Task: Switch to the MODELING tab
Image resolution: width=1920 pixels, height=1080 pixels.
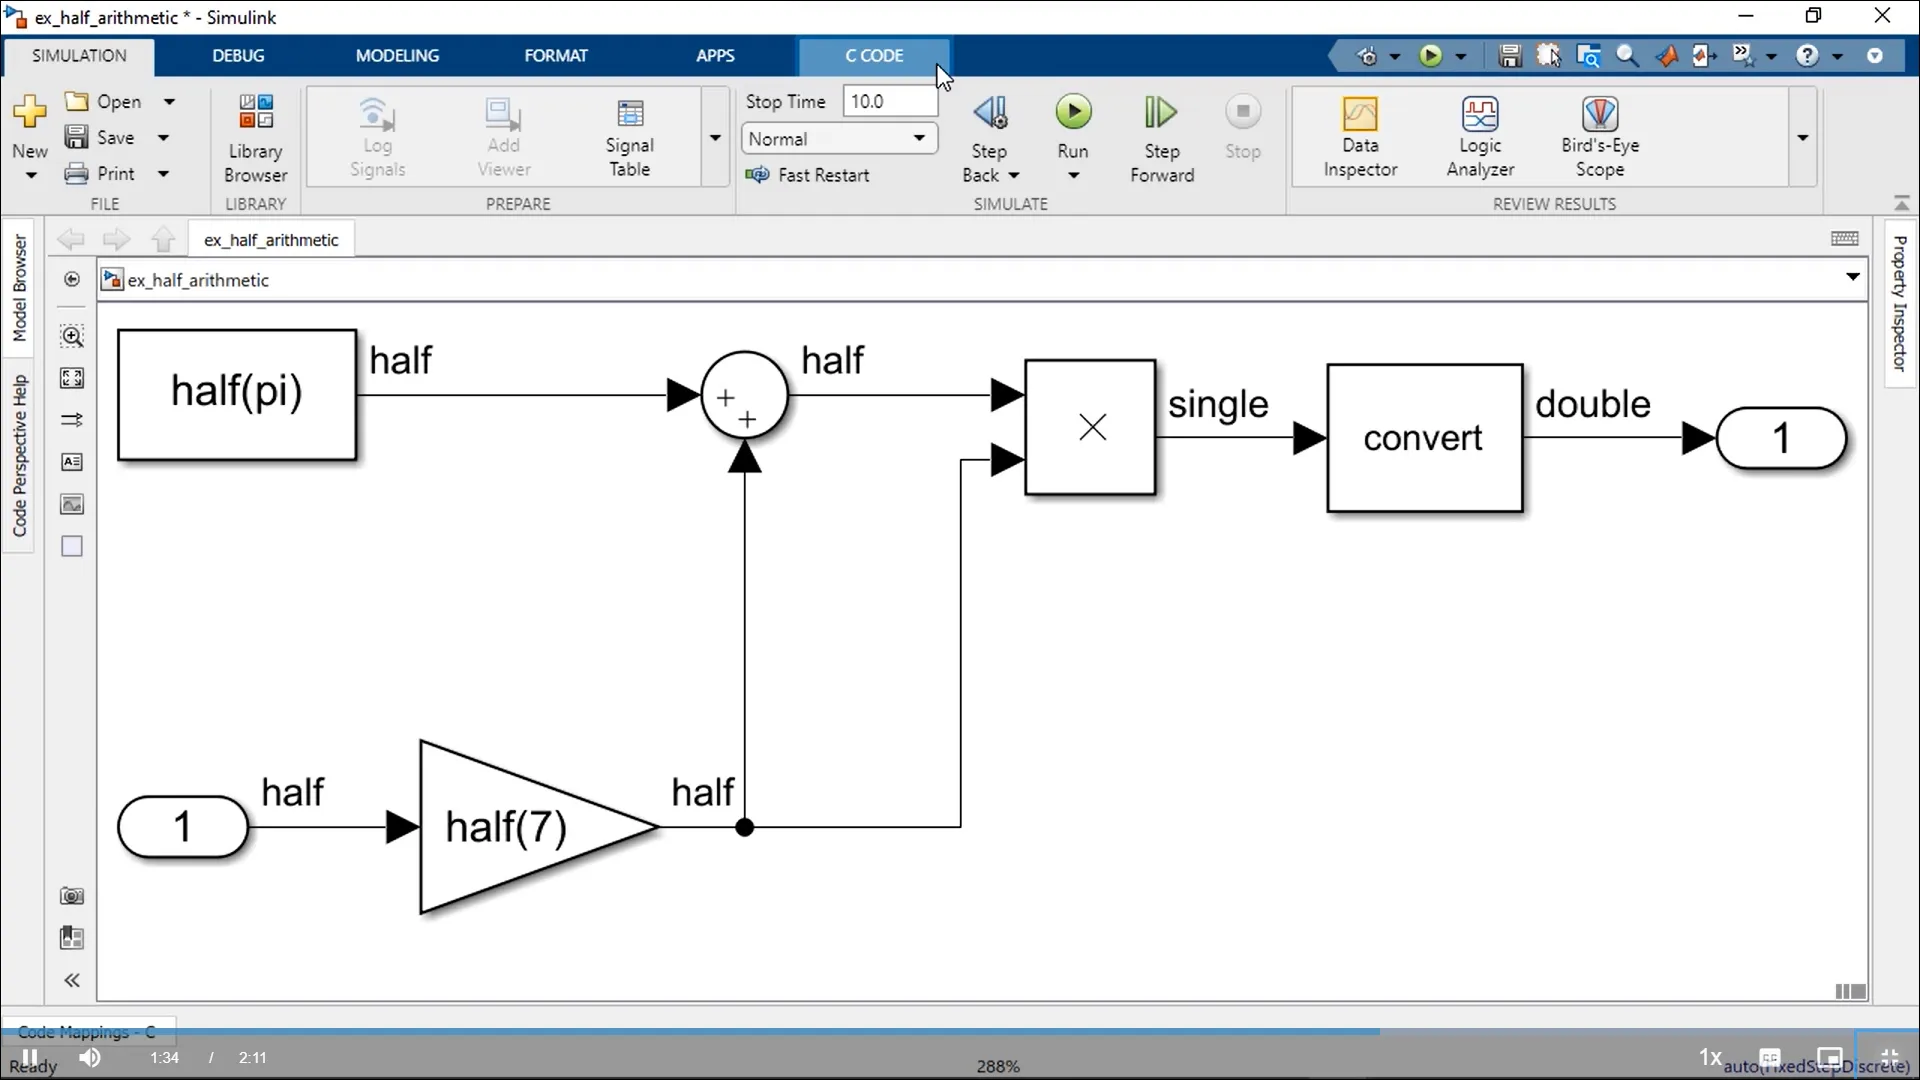Action: pos(397,56)
